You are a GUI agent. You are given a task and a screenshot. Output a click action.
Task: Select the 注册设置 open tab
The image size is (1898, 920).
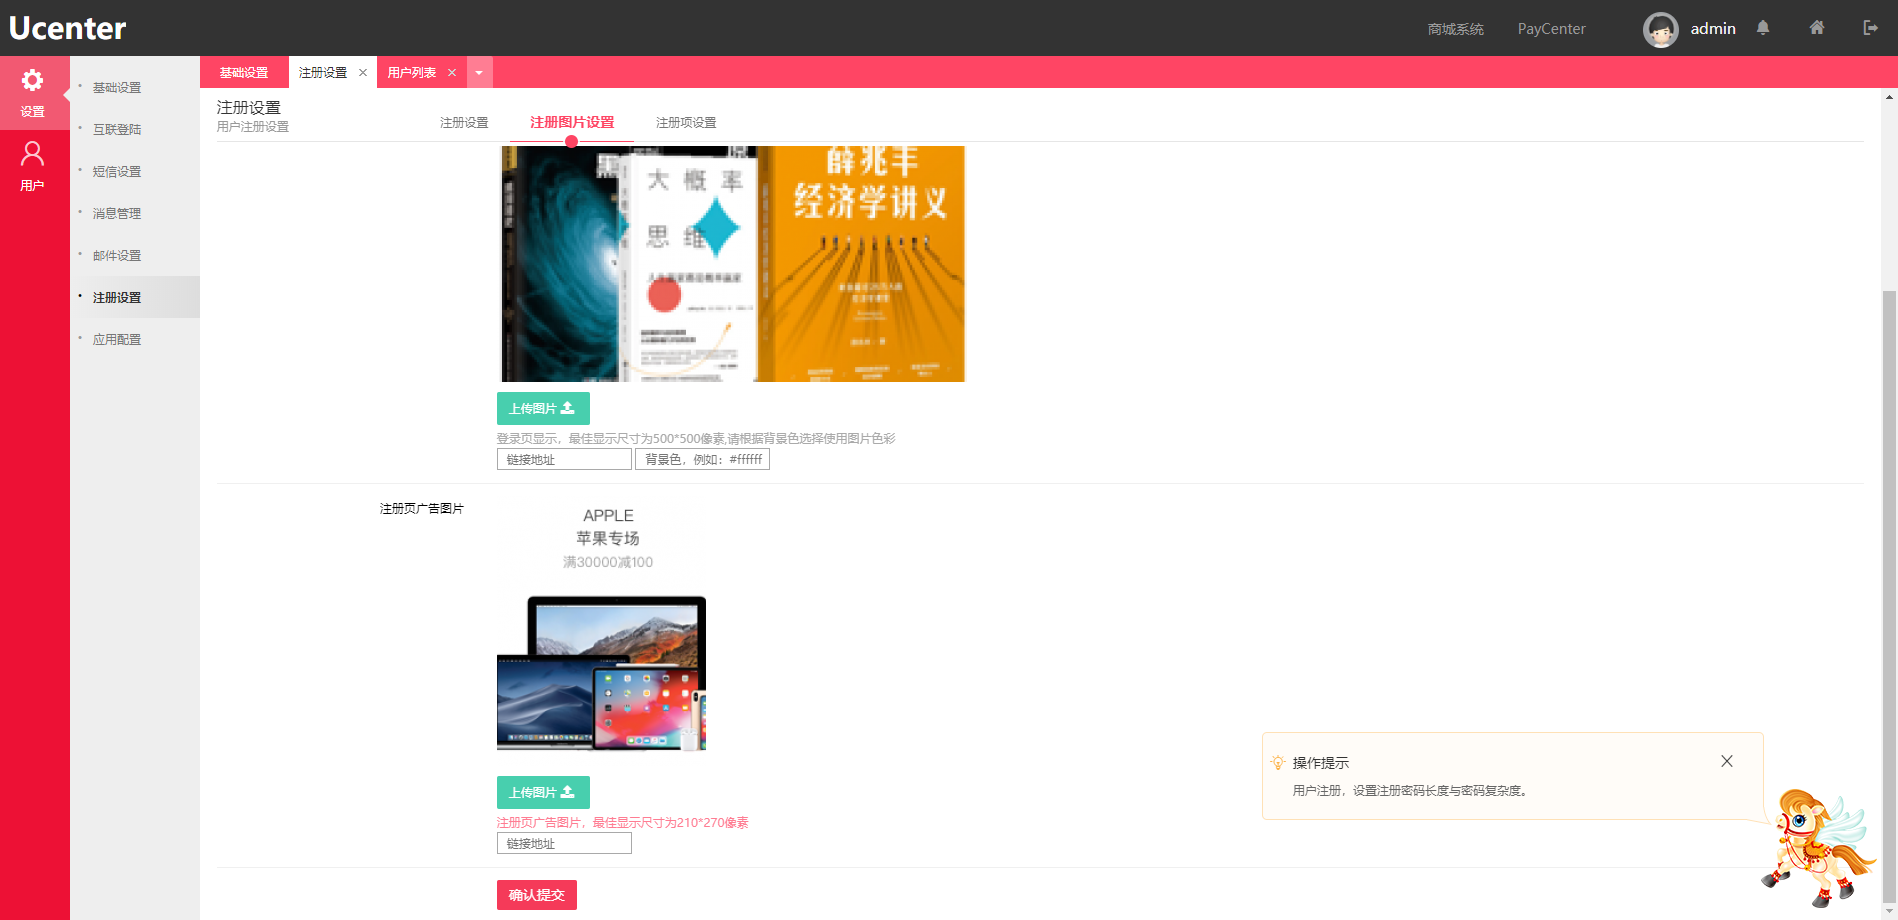(x=323, y=73)
